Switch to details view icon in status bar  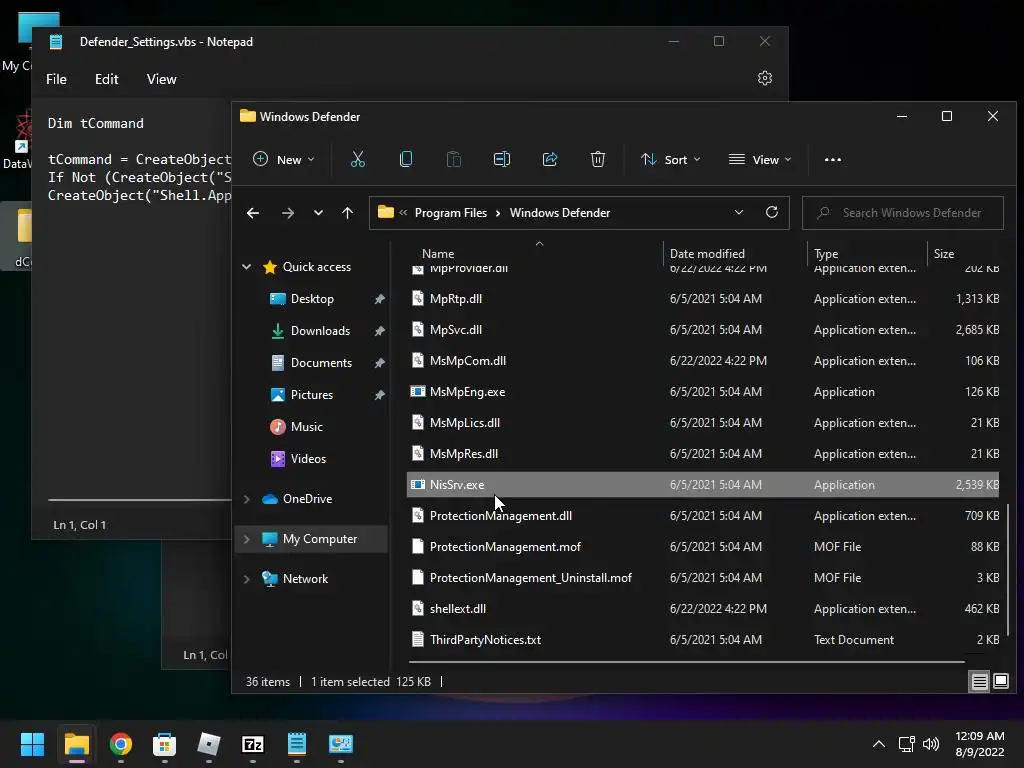980,682
